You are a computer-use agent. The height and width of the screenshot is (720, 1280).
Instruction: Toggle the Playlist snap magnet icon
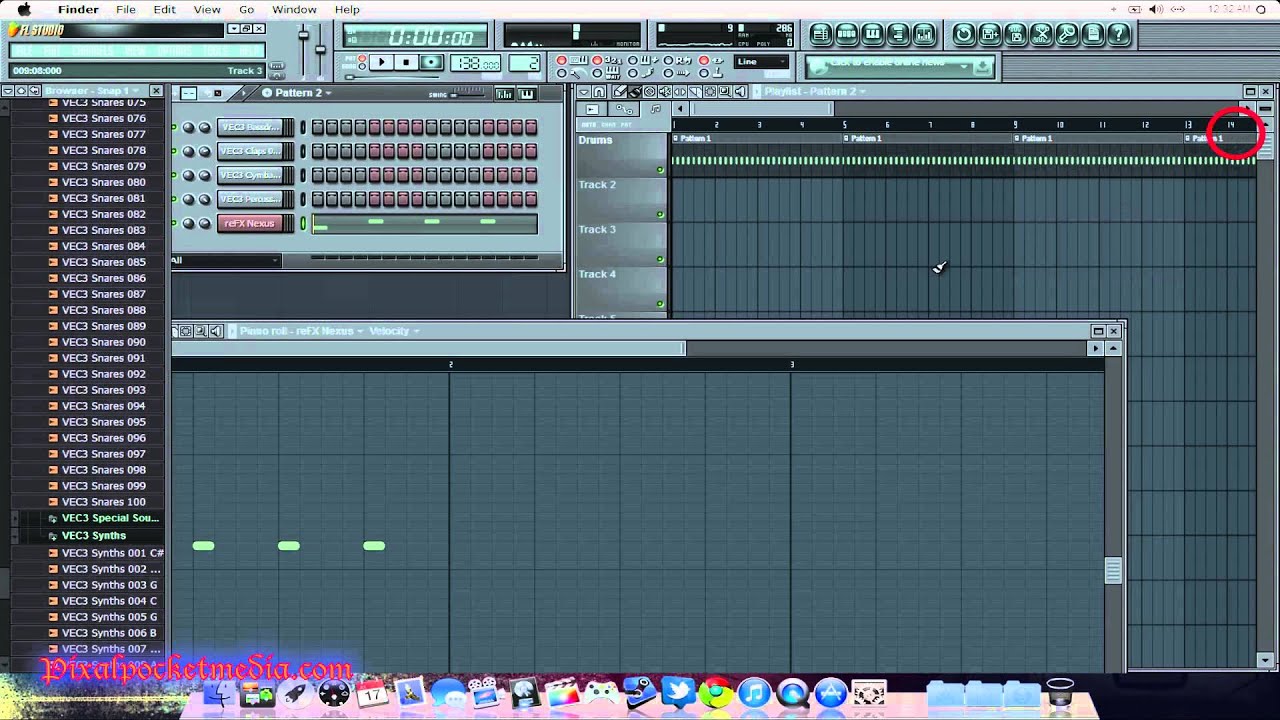pos(598,91)
